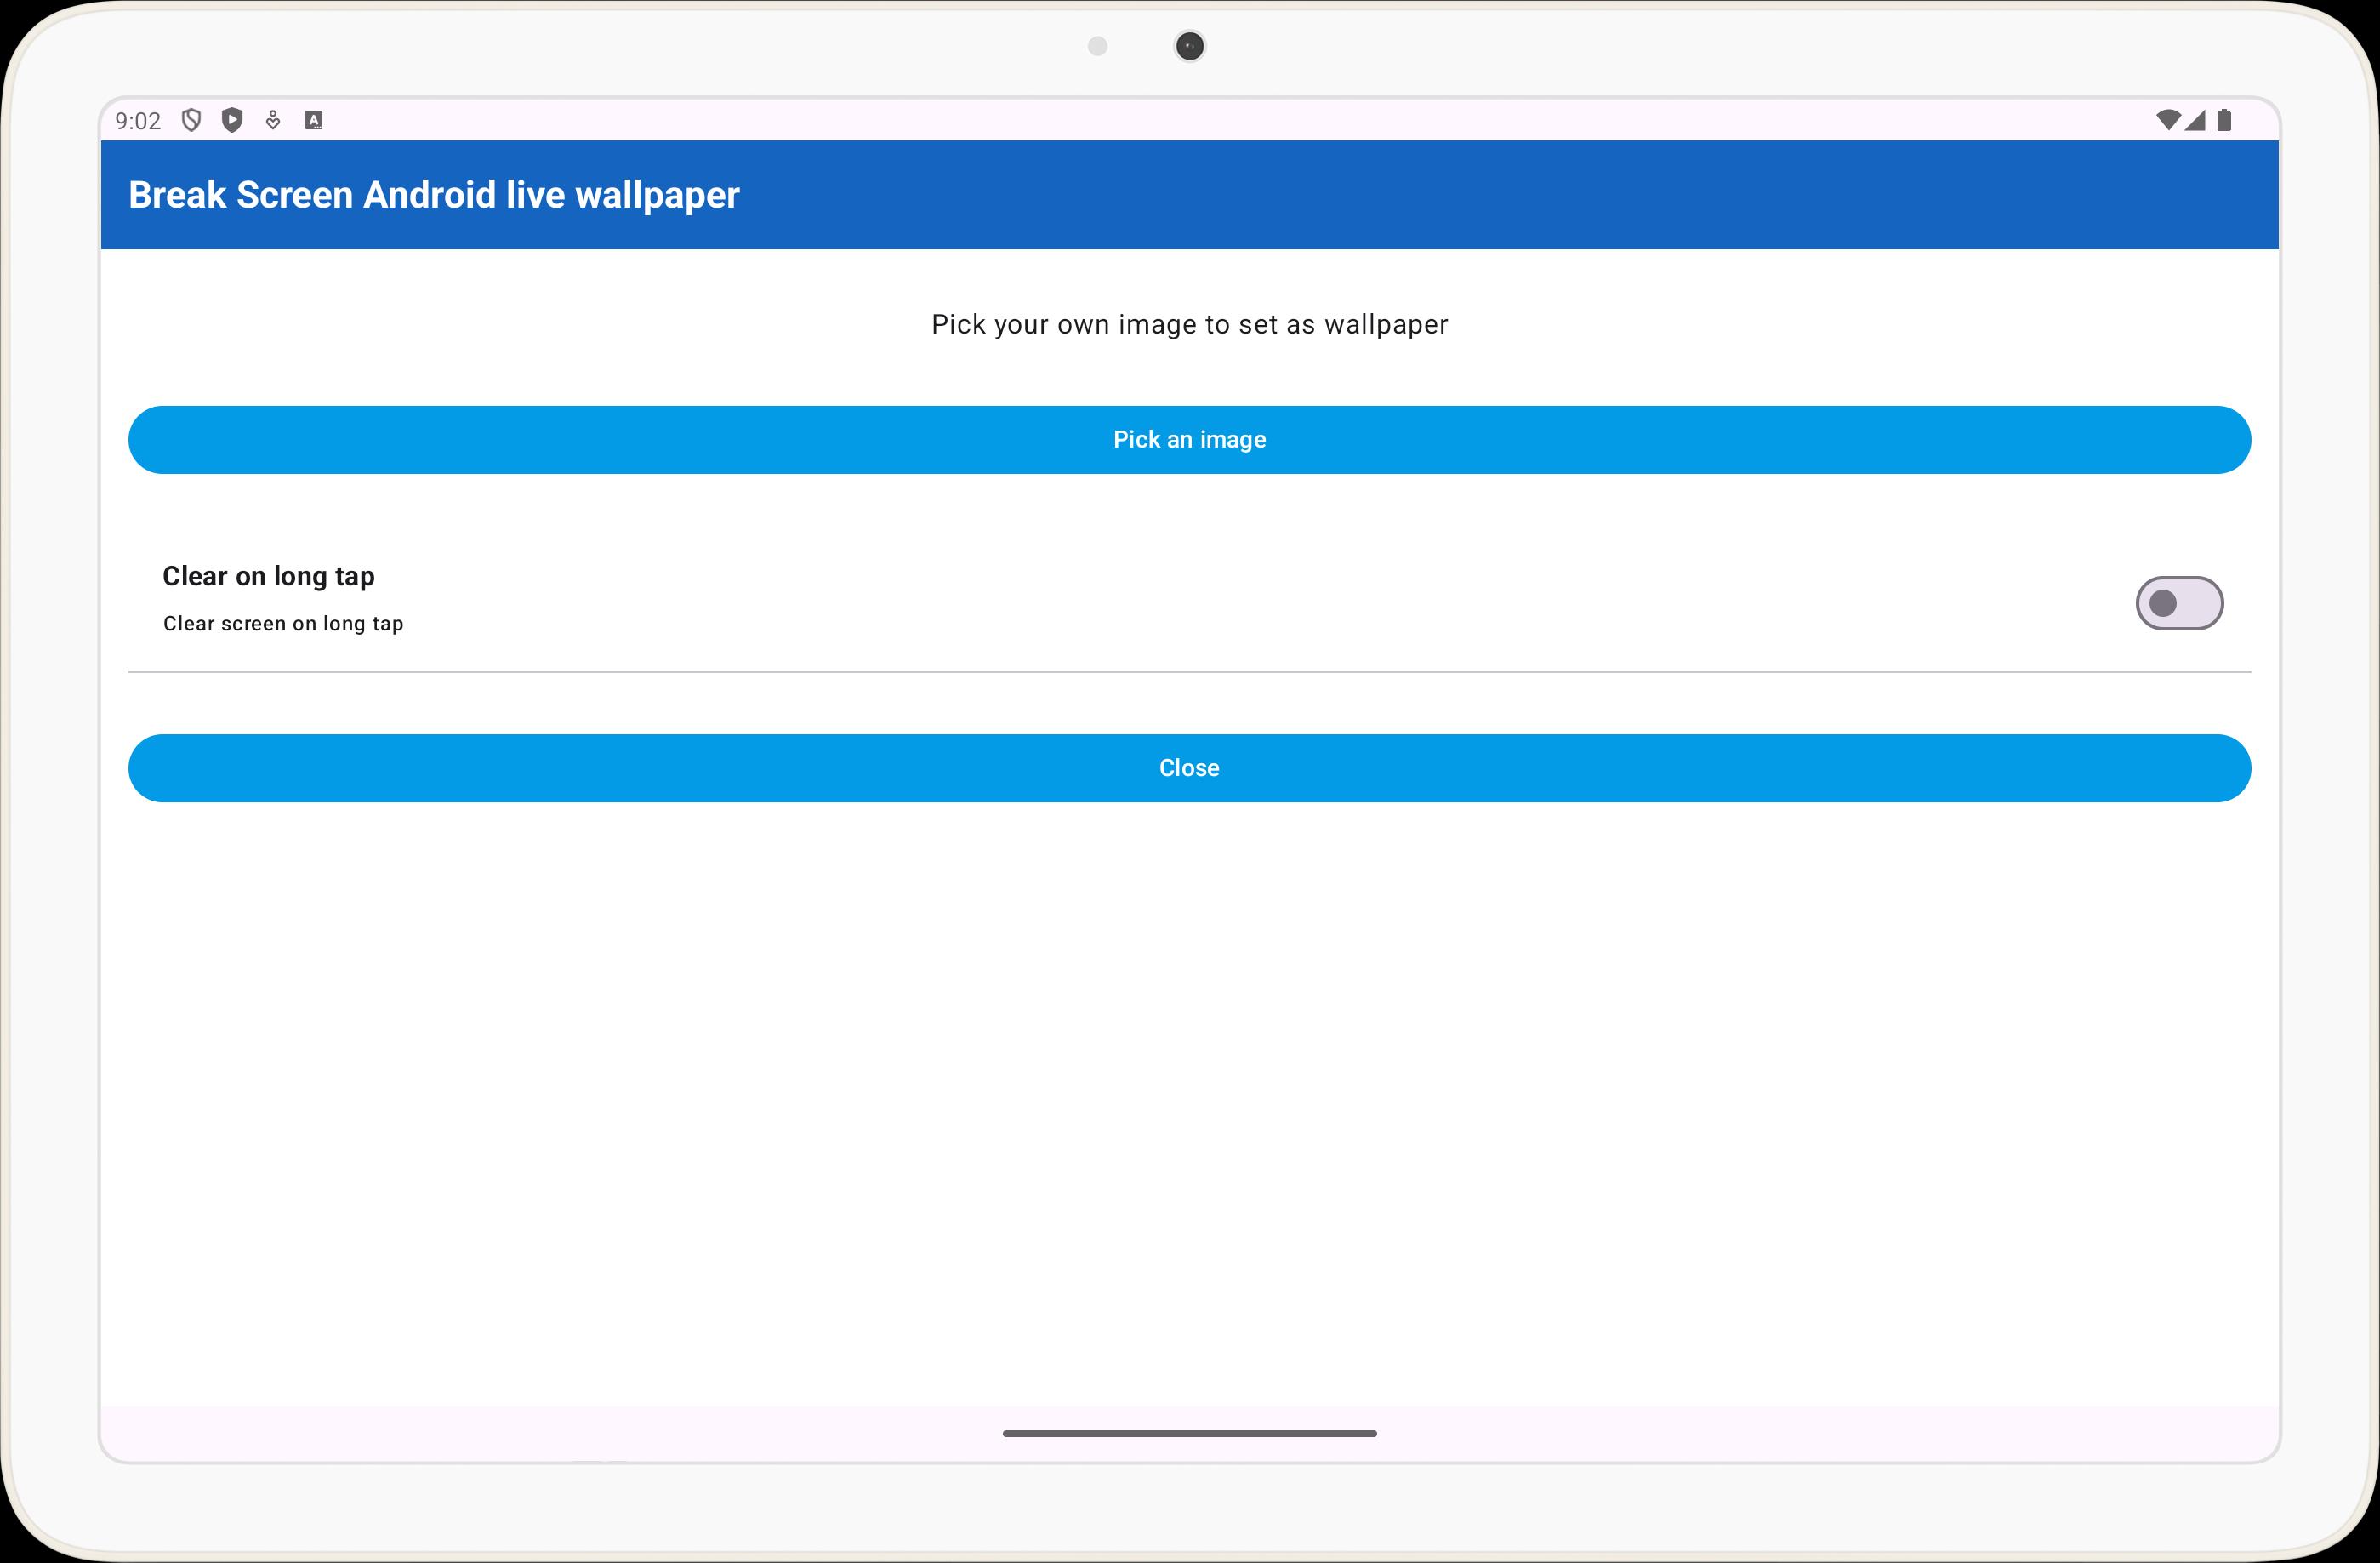The height and width of the screenshot is (1563, 2380).
Task: Select 'Pick your own image to set as wallpaper'
Action: [1189, 324]
